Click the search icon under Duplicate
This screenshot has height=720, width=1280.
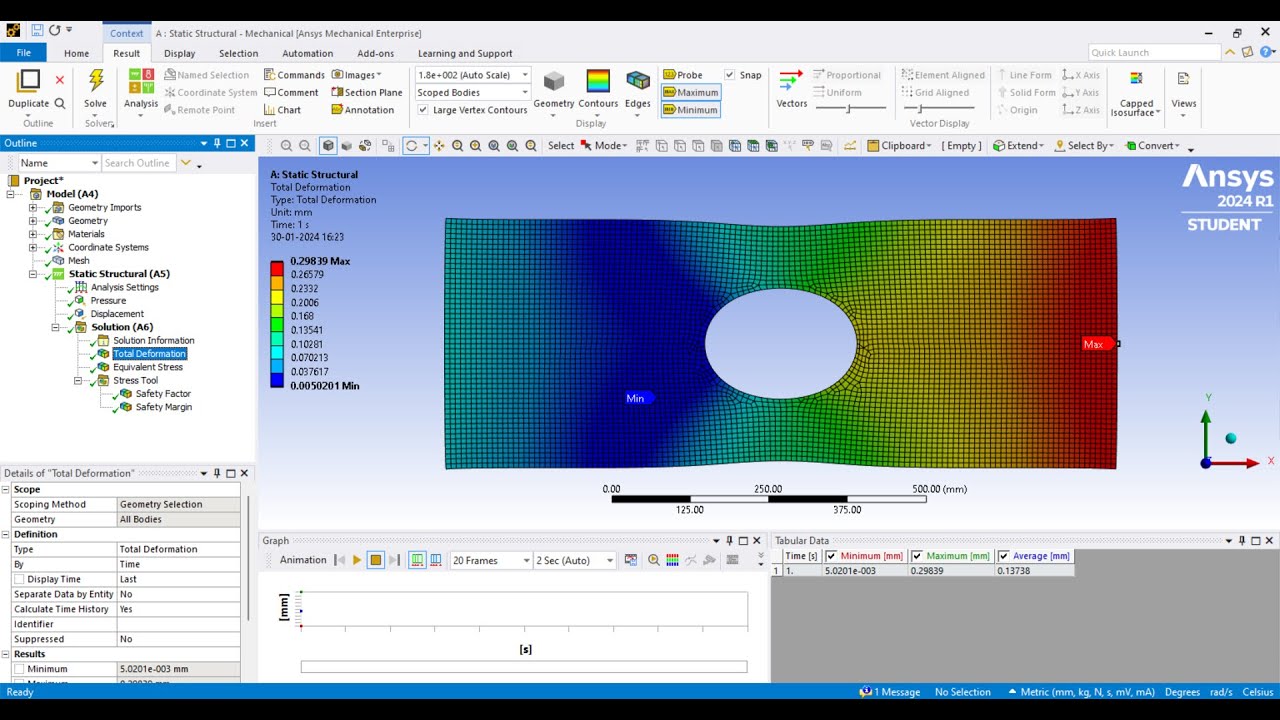(x=60, y=103)
